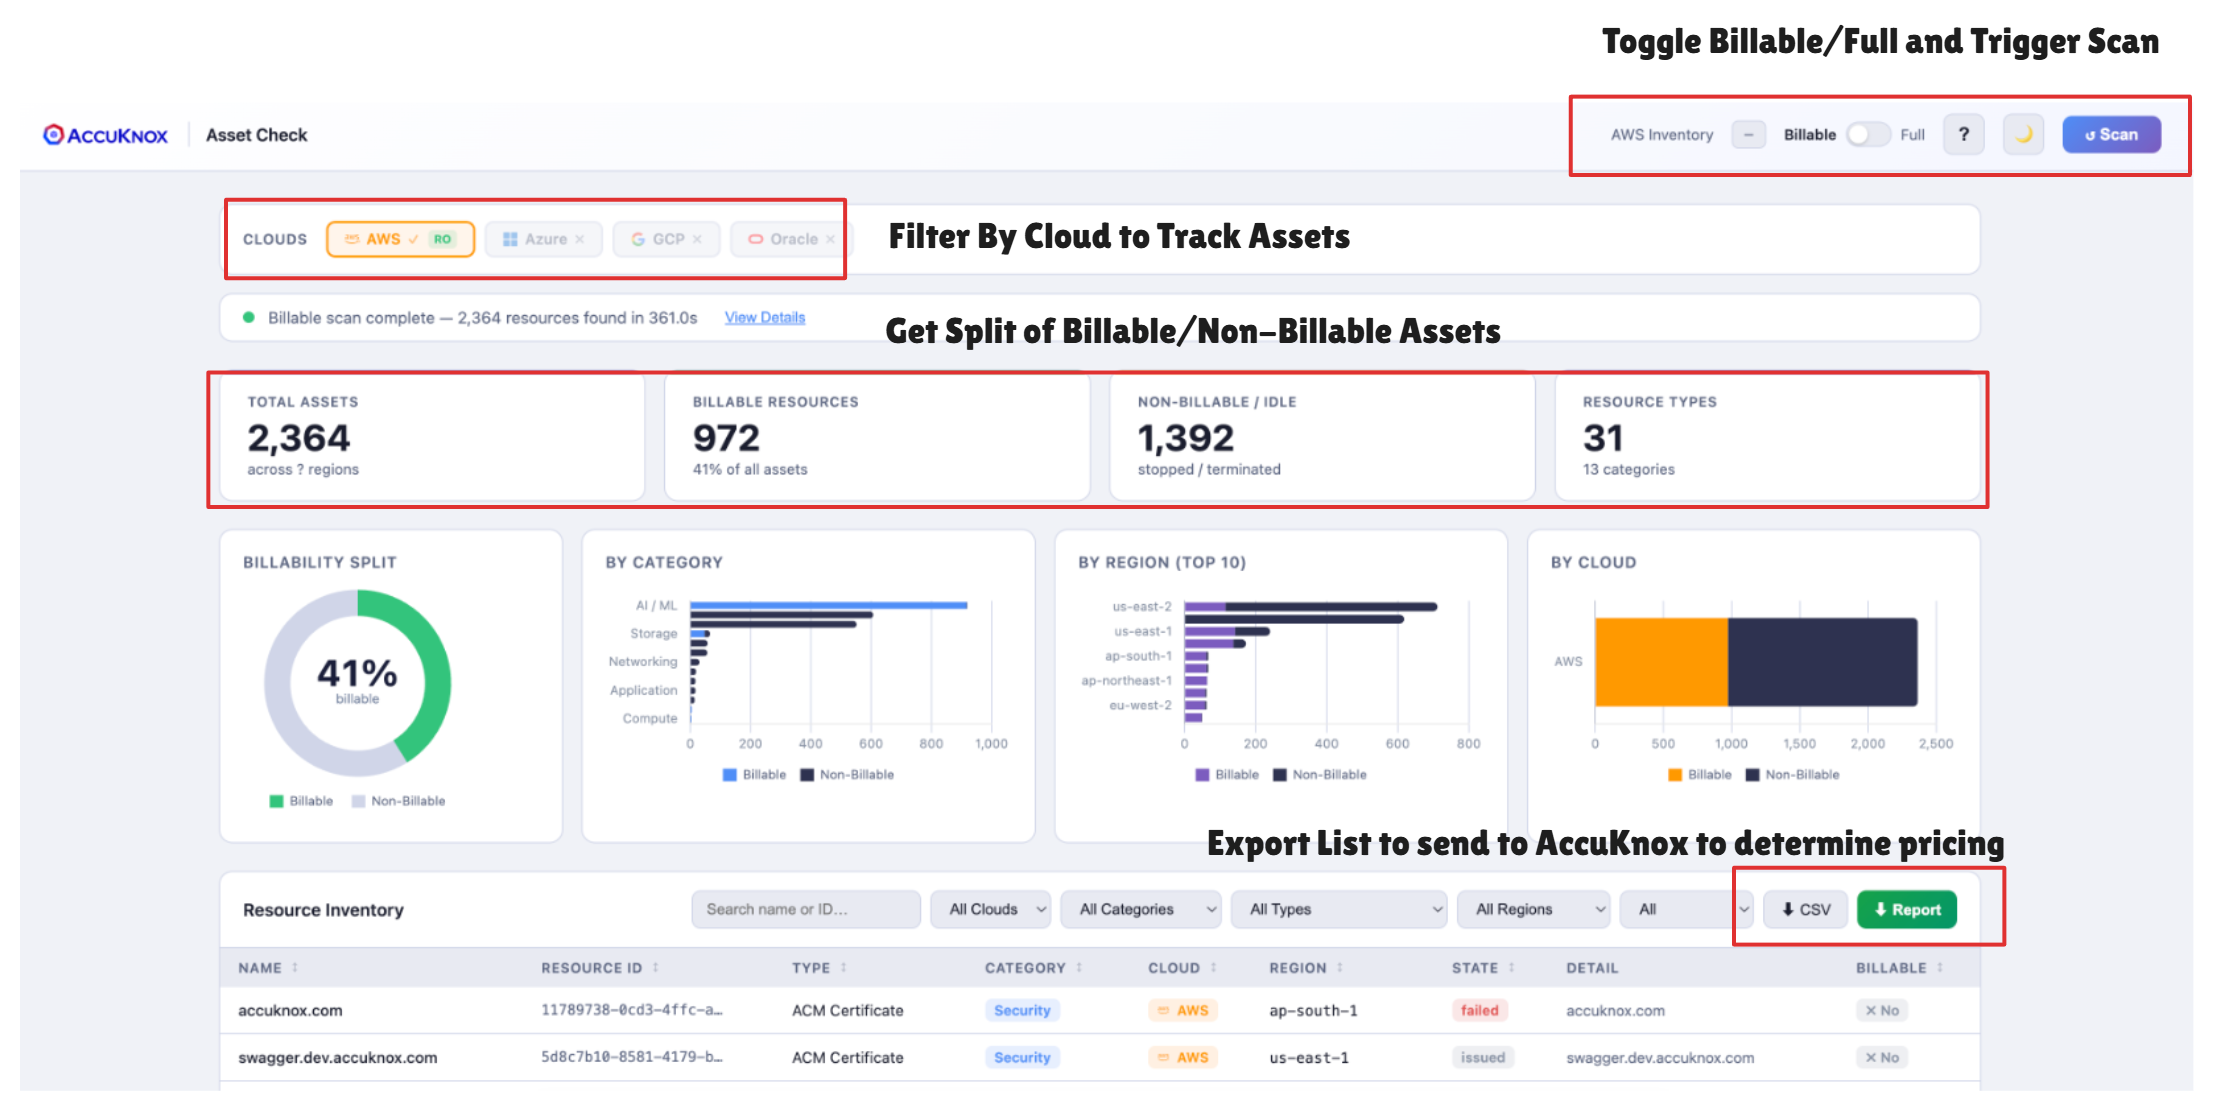
Task: Click the us-east-1 region cell in table
Action: point(1309,1057)
